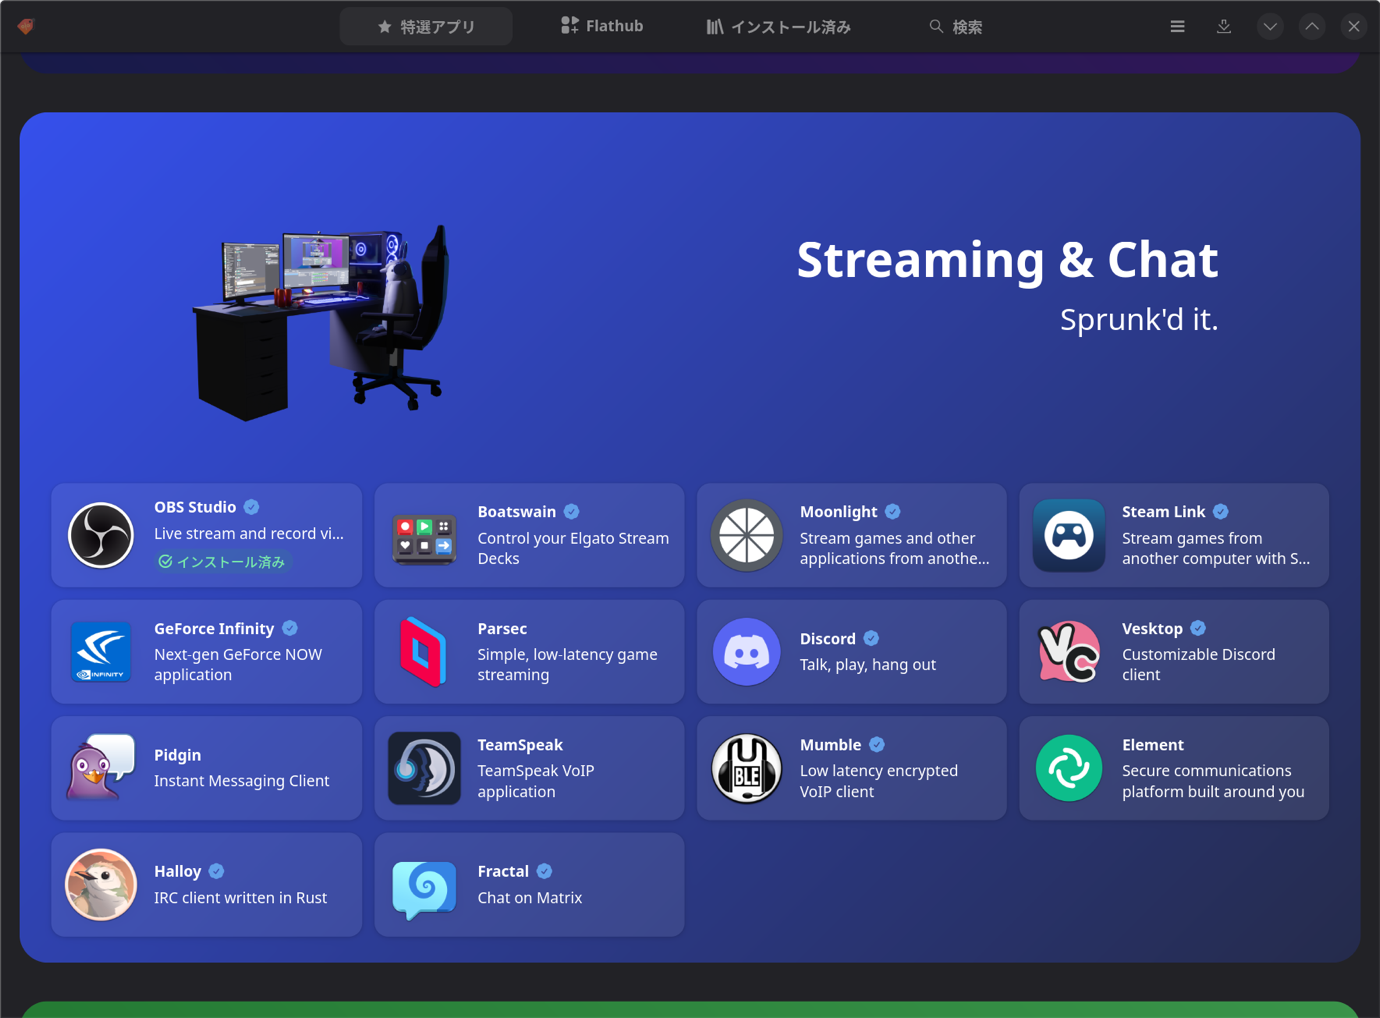Click the TeamSpeak app icon
The width and height of the screenshot is (1380, 1018).
(424, 768)
